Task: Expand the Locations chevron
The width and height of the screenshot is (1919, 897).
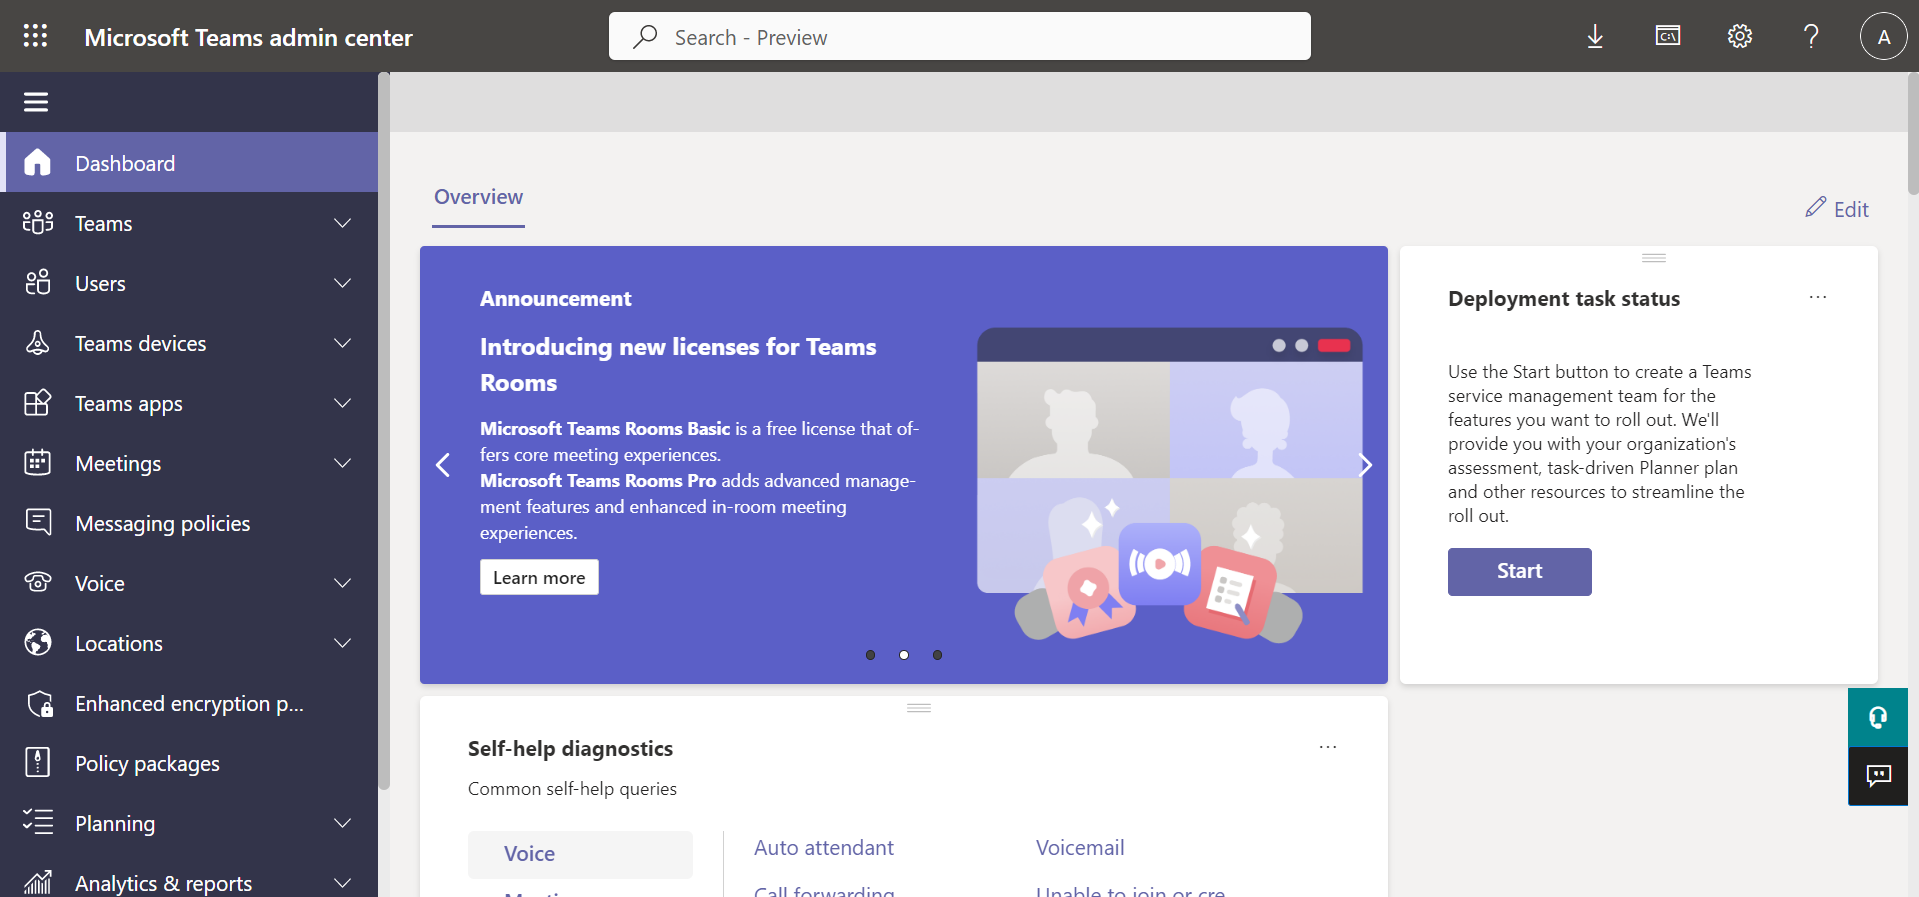Action: click(343, 642)
